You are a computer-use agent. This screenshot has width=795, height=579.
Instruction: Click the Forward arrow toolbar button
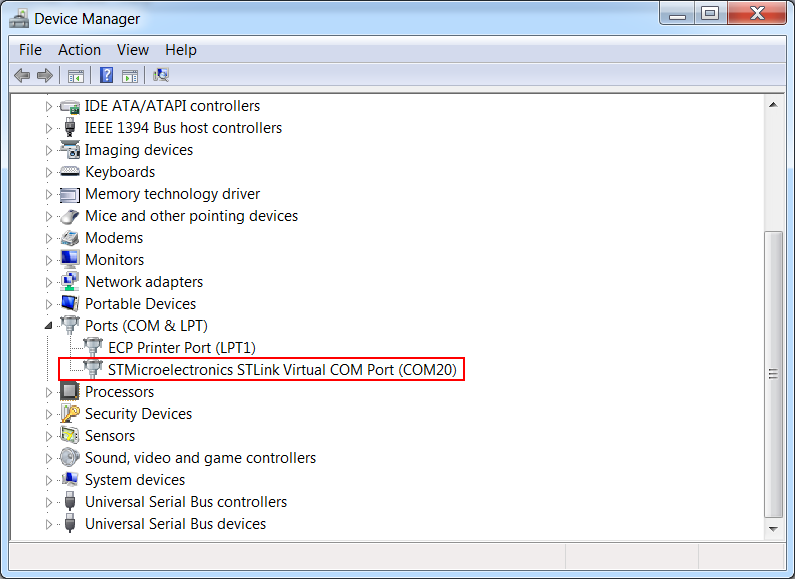[x=44, y=75]
